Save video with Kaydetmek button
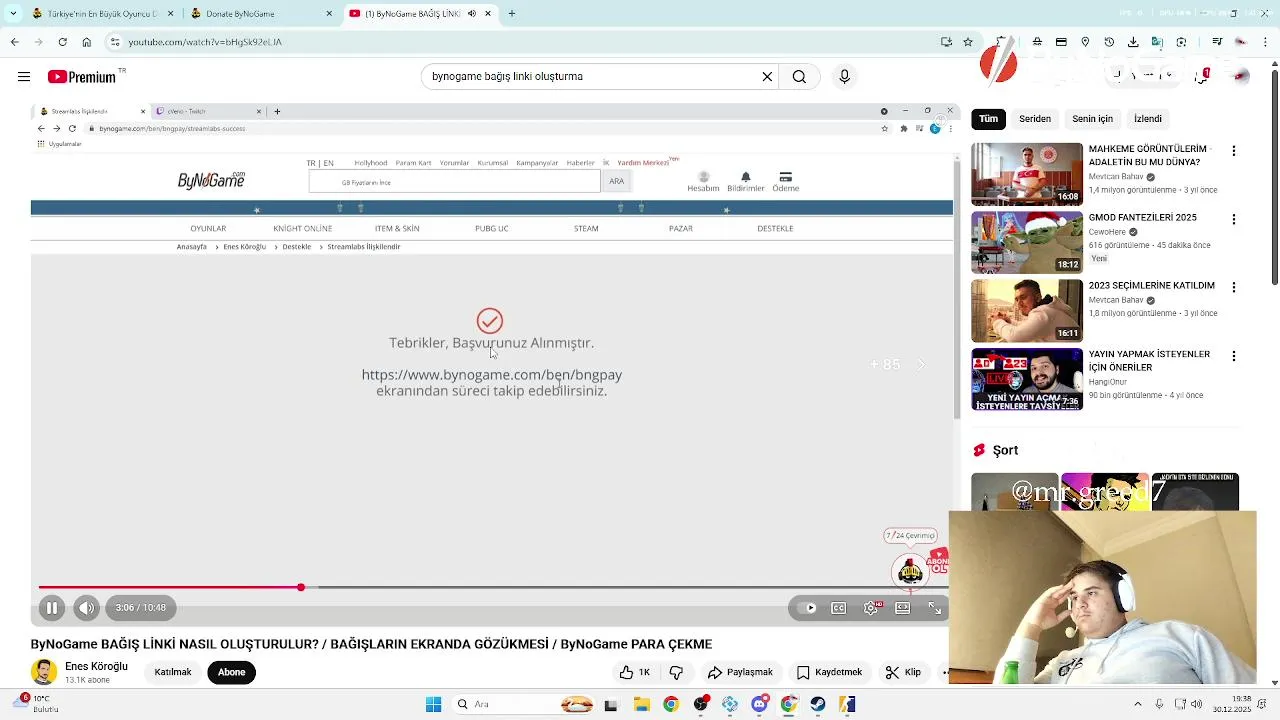 [829, 672]
